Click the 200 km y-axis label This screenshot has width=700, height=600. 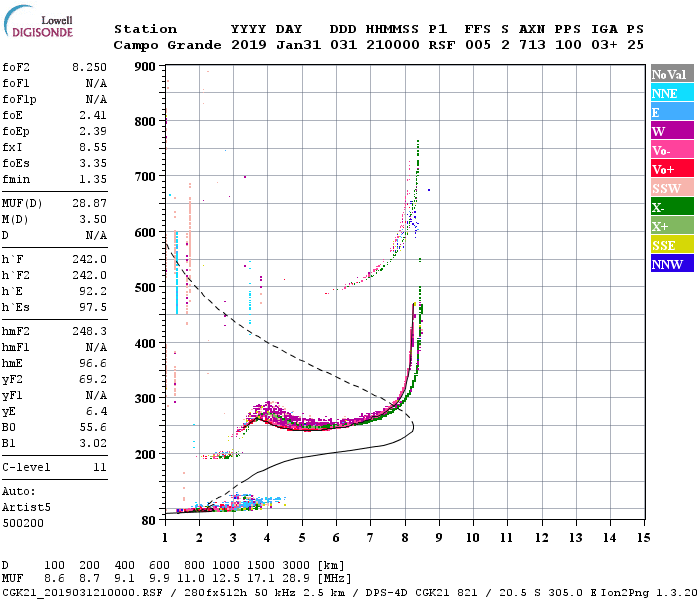coord(145,454)
